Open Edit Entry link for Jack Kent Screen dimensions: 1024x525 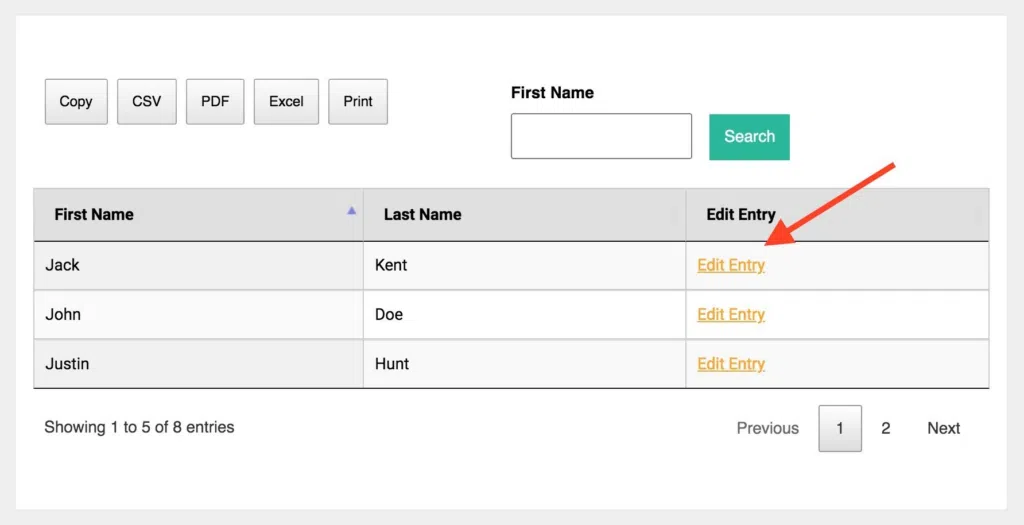731,265
